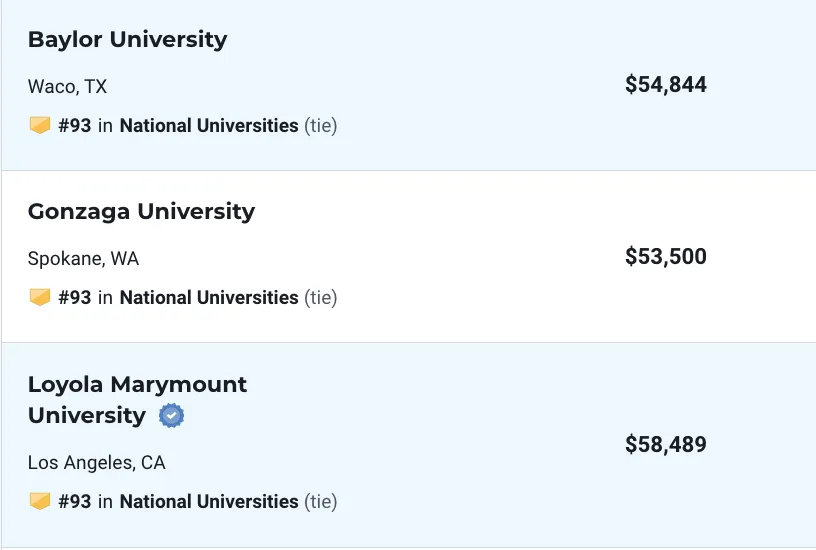
Task: Click the Spokane, WA location text
Action: (83, 259)
